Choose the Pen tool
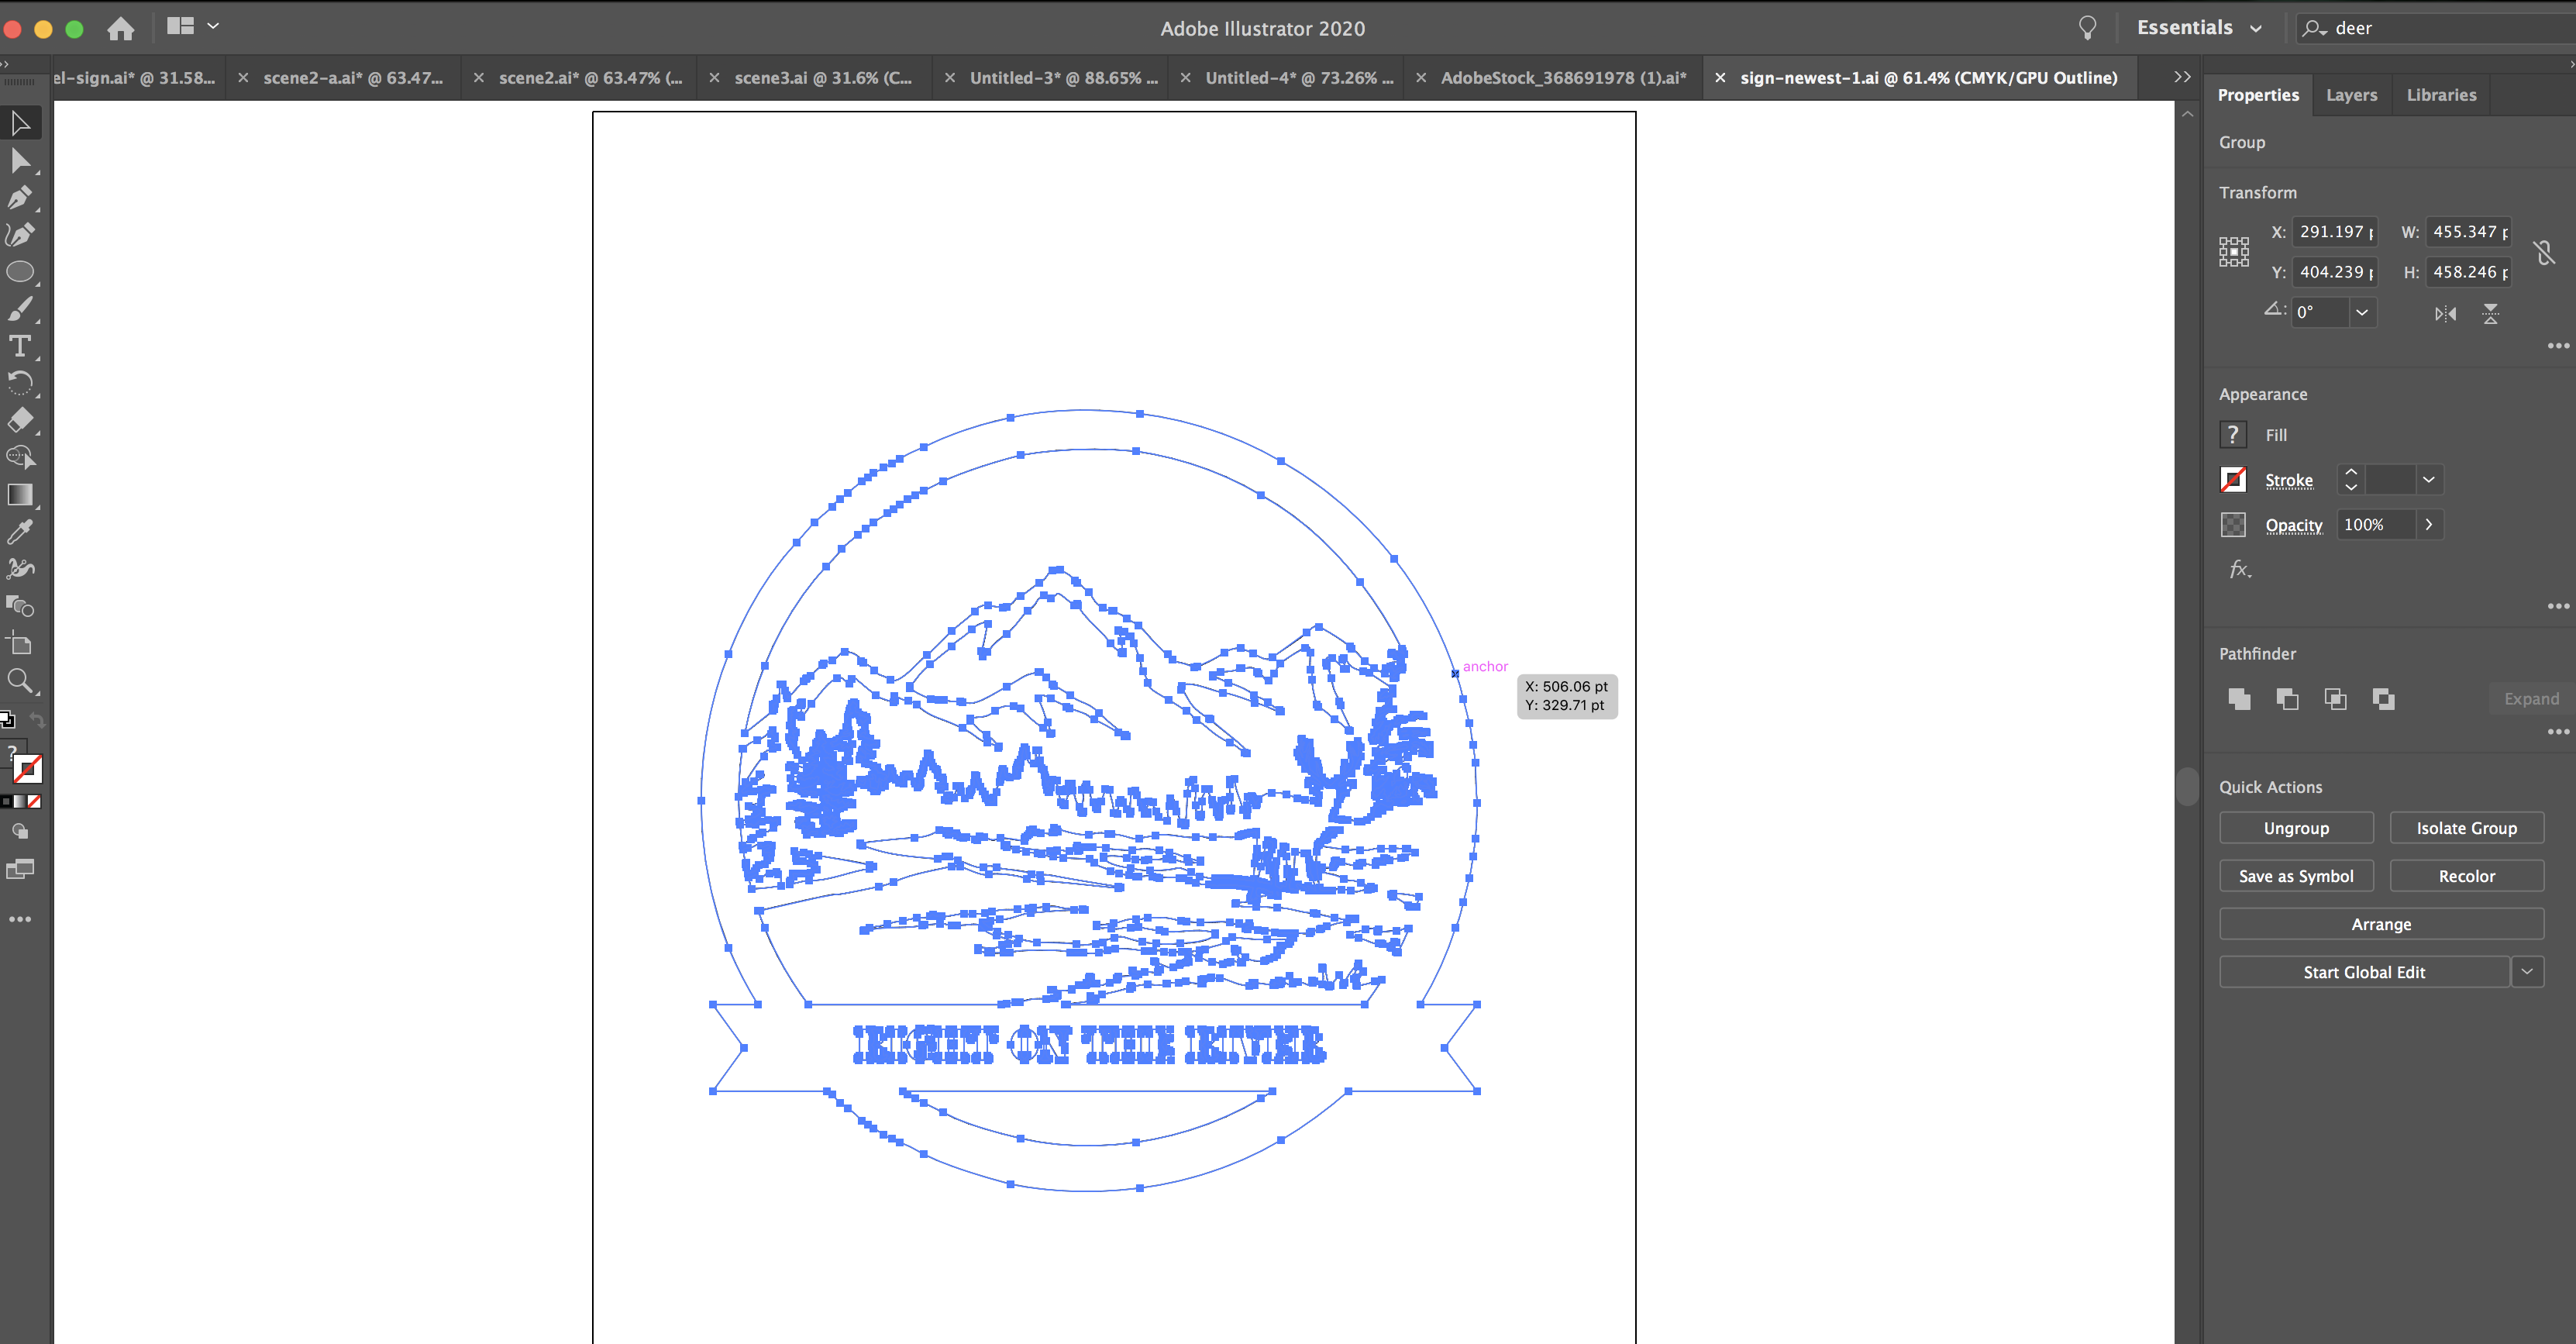 [20, 197]
